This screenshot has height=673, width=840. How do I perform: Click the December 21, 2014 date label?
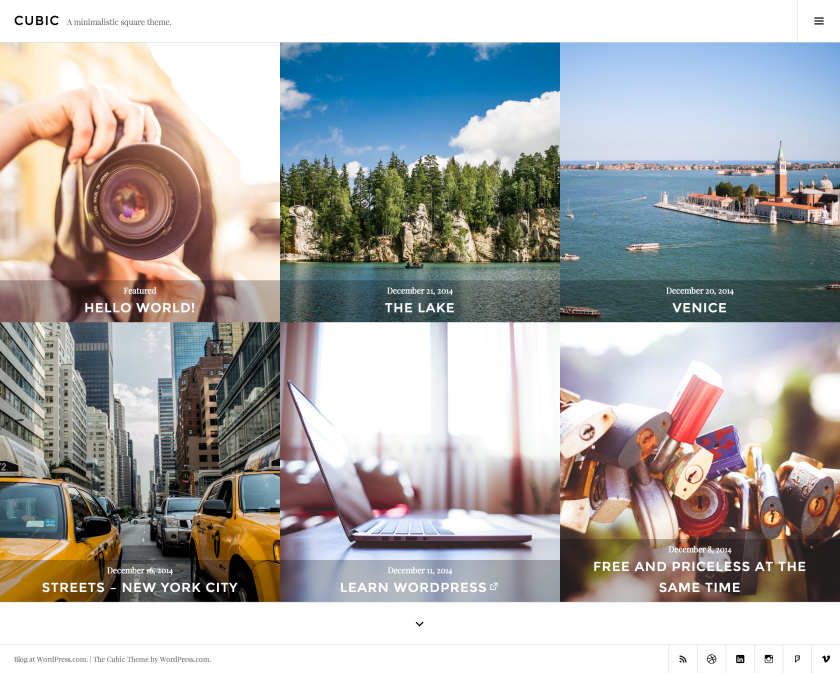(419, 290)
